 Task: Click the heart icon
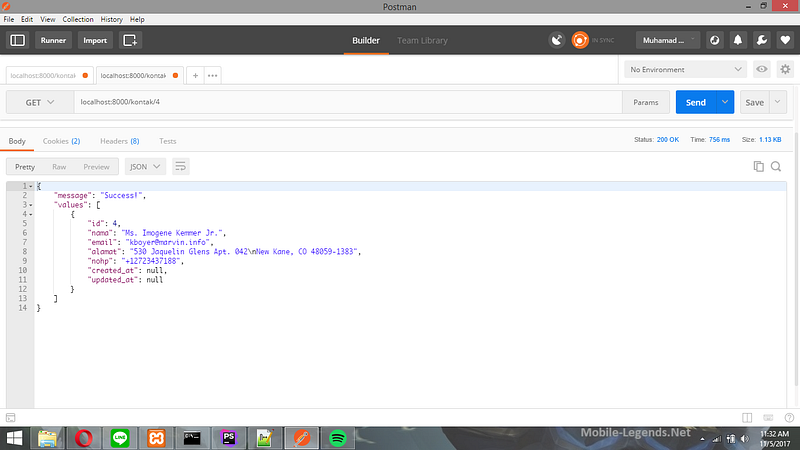tap(785, 40)
